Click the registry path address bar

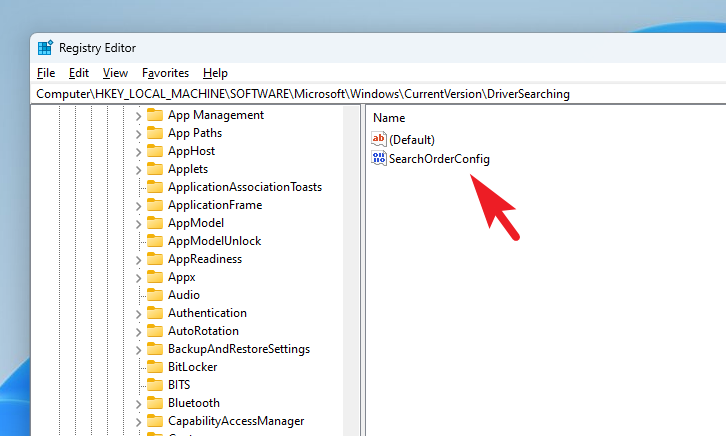380,94
